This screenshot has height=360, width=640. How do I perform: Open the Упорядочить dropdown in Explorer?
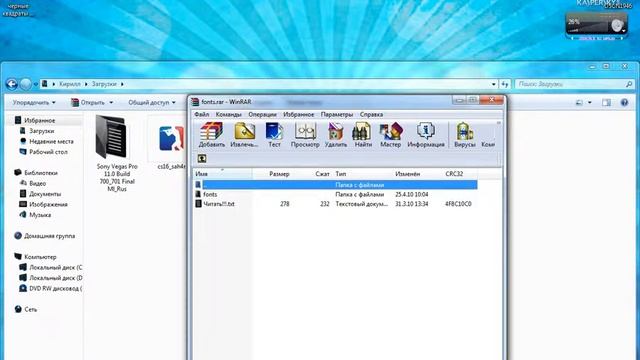[x=34, y=102]
